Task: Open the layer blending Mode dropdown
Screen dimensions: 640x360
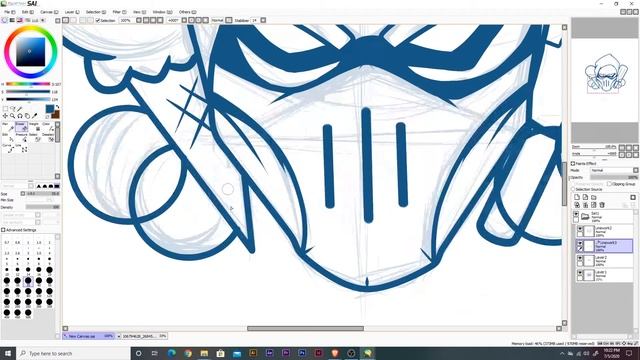Action: pos(614,170)
